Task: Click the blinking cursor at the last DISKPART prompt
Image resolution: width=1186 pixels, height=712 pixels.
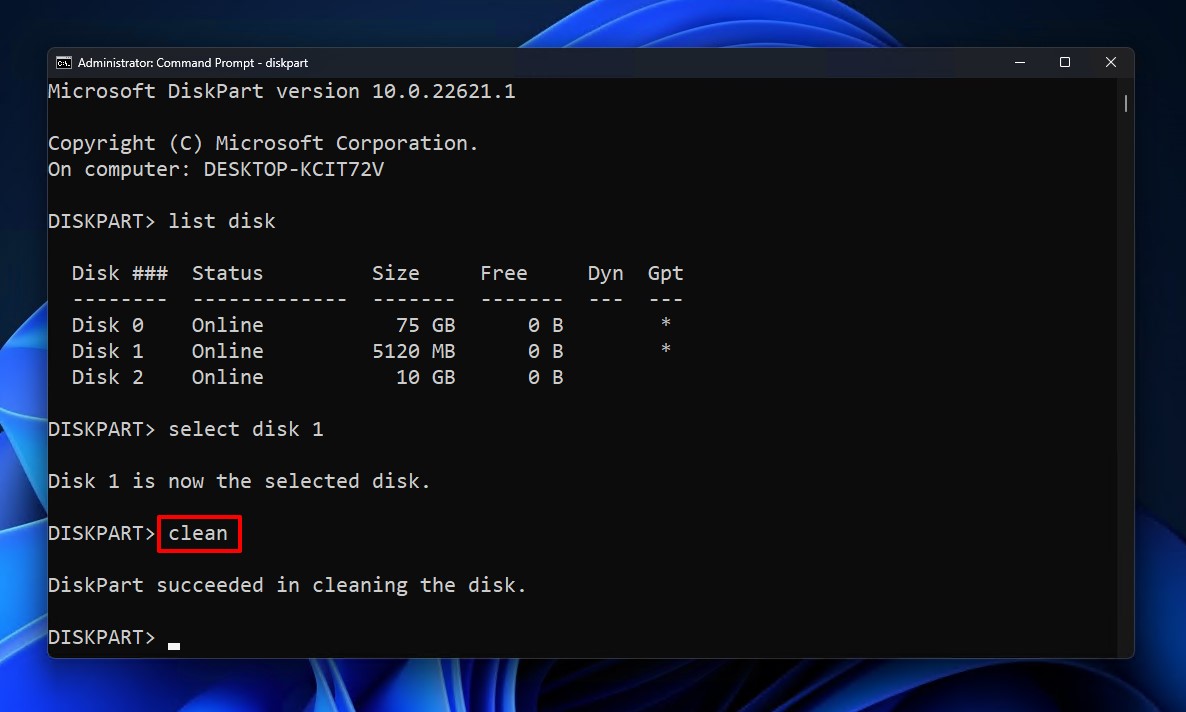Action: pyautogui.click(x=174, y=645)
